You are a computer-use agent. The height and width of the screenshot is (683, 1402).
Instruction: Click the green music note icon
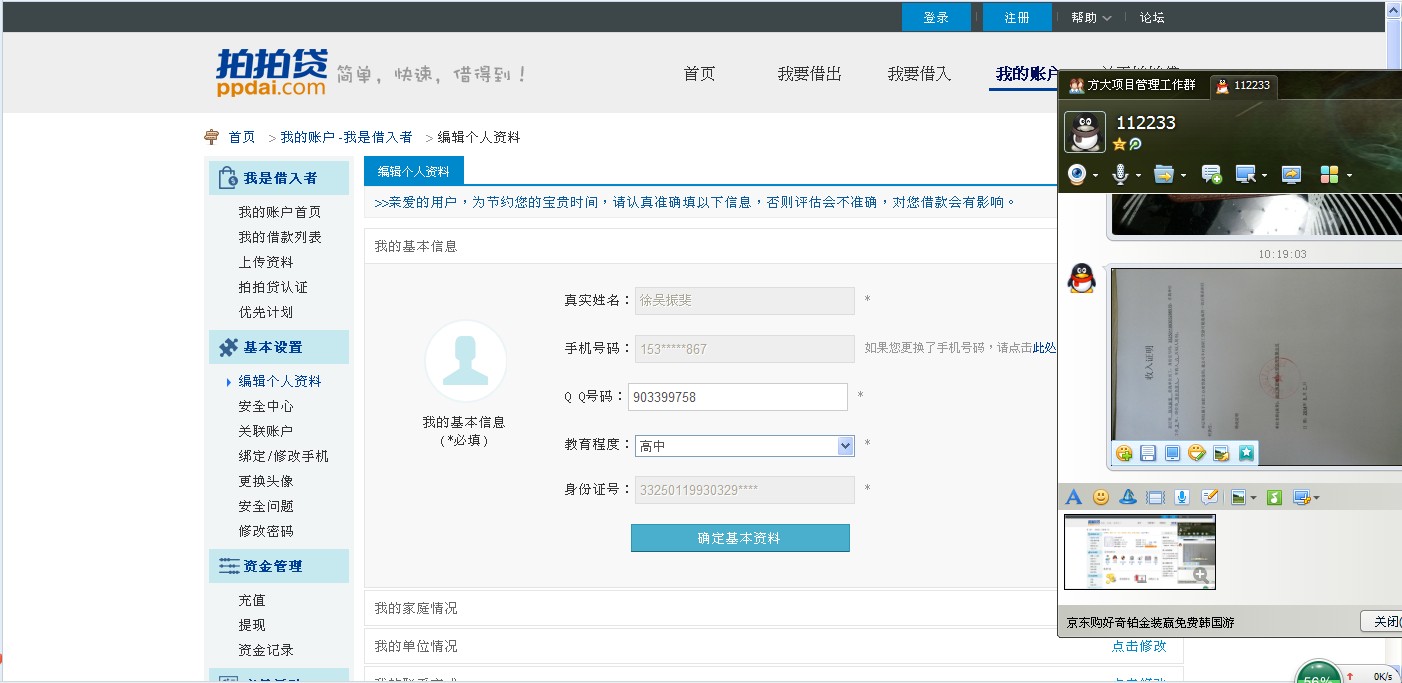pyautogui.click(x=1274, y=497)
